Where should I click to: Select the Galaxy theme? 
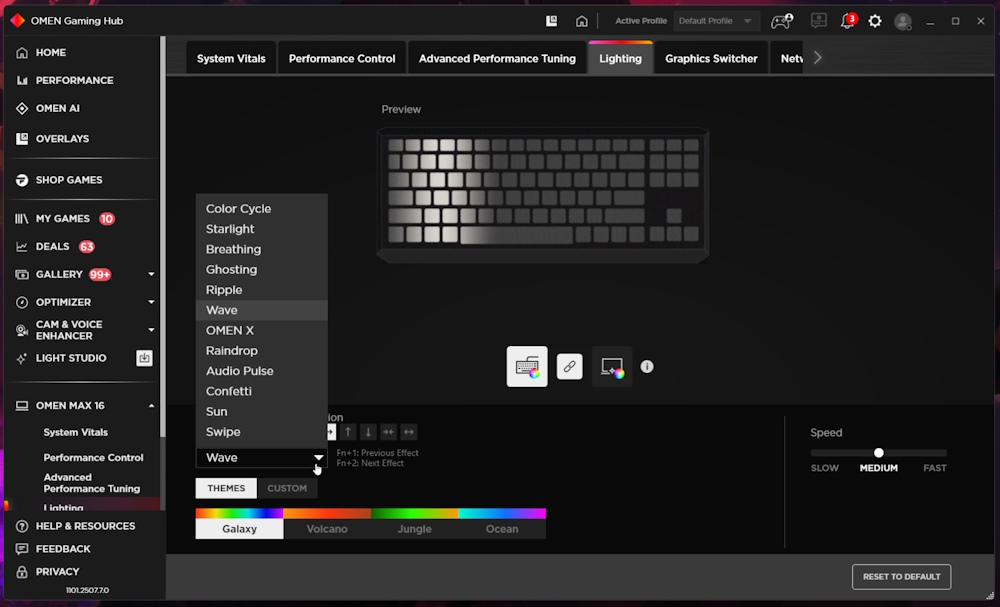click(x=240, y=523)
